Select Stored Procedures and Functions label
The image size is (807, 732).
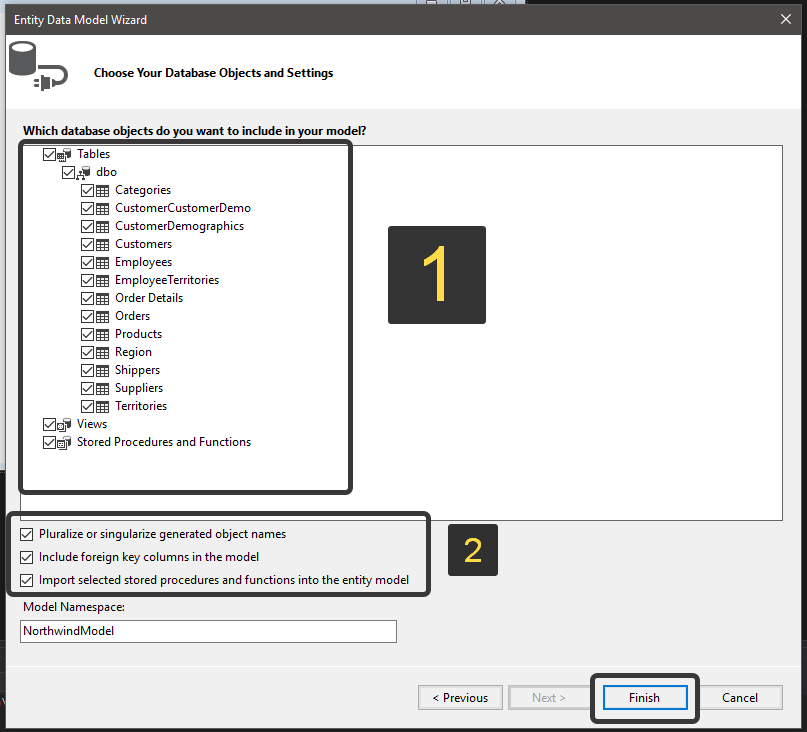tap(164, 442)
